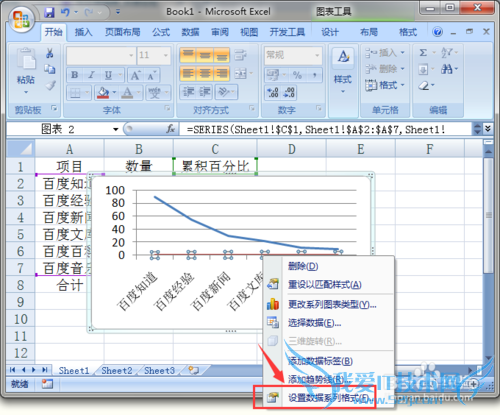The height and width of the screenshot is (415, 500).
Task: Open the Styles gallery button
Action: 343,70
